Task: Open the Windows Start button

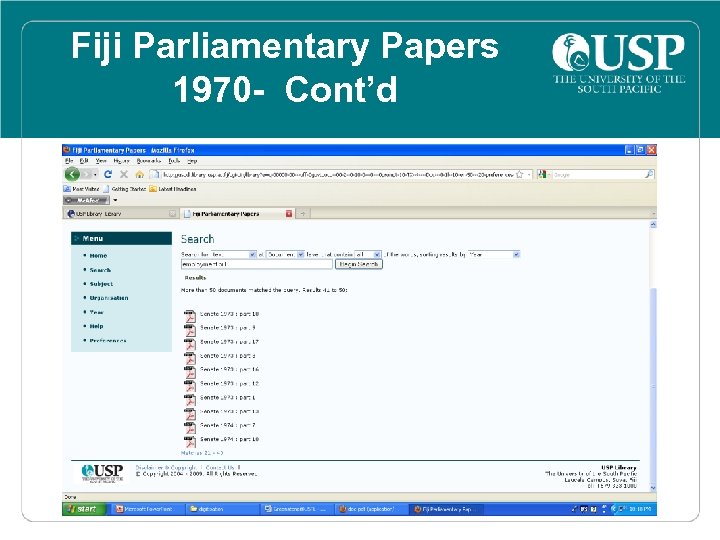Action: click(x=83, y=509)
